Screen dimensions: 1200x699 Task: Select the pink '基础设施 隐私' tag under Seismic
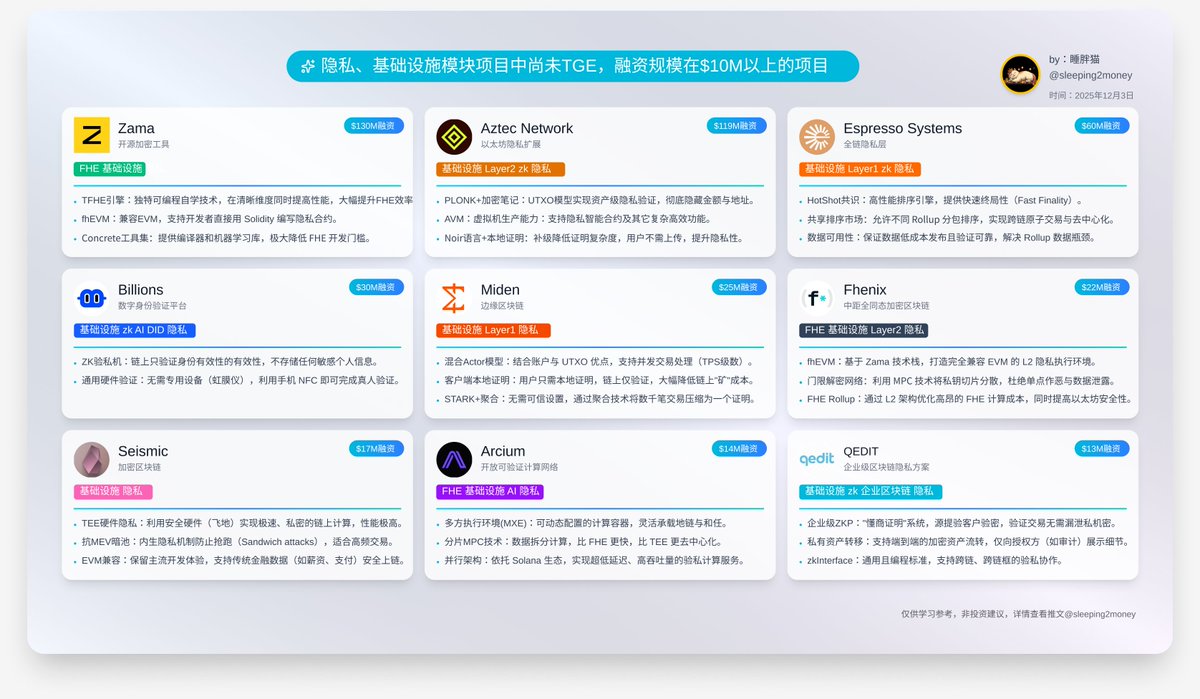(x=111, y=492)
